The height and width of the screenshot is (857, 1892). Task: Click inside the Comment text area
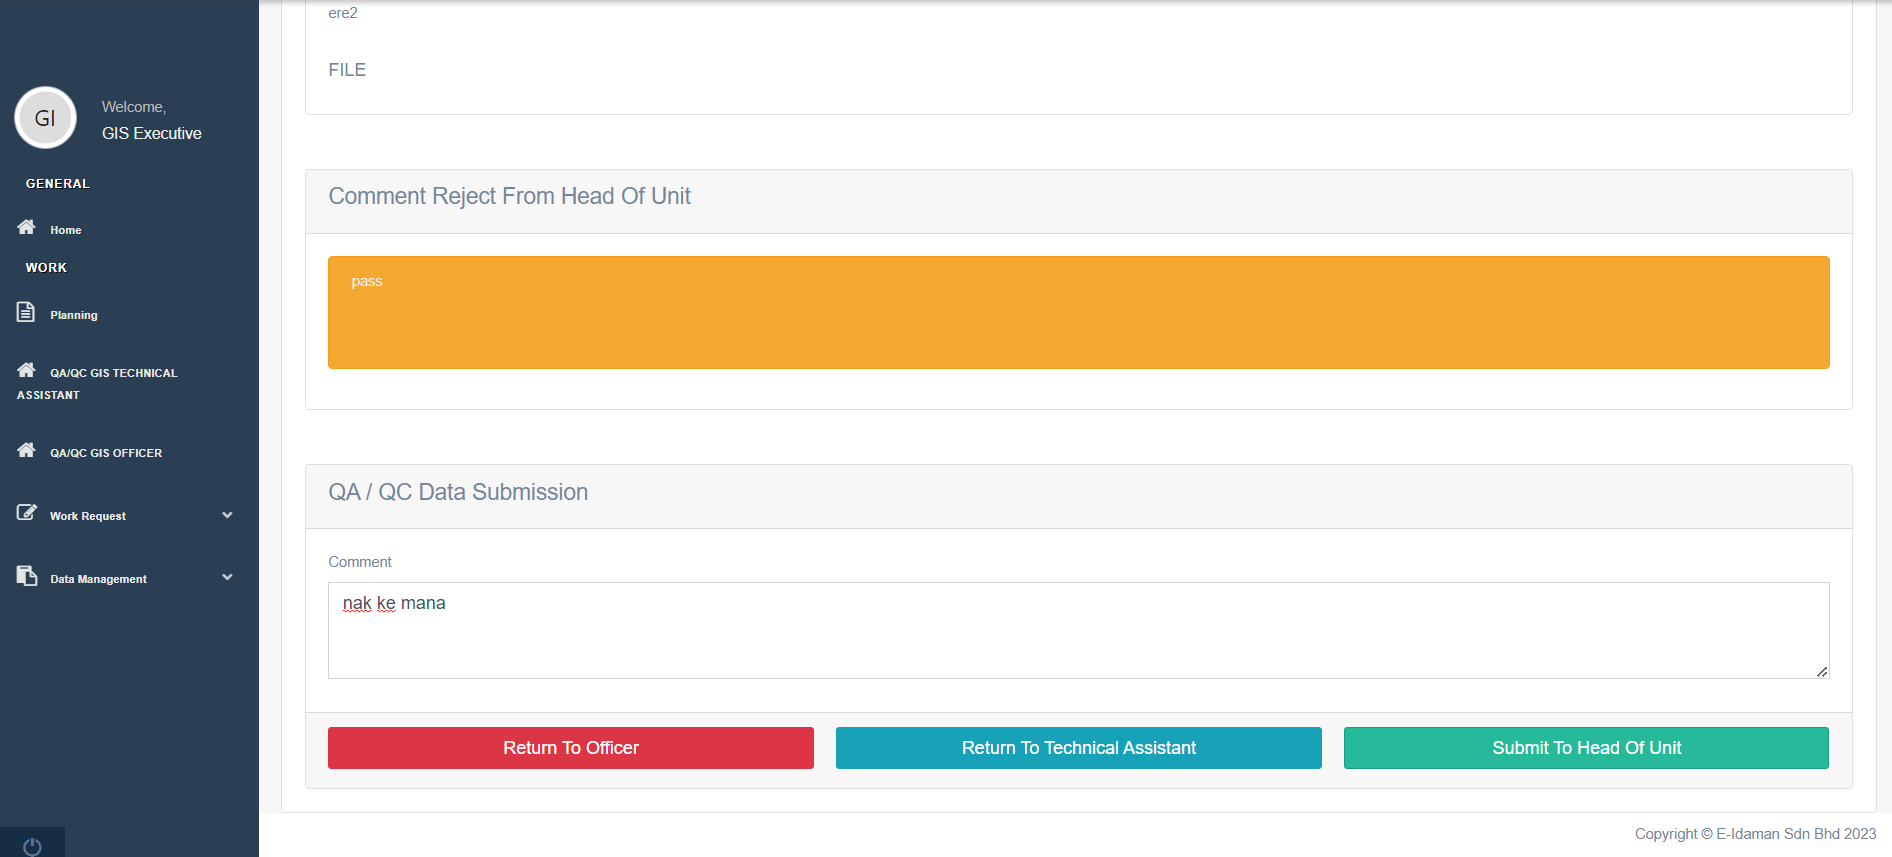coord(1078,630)
